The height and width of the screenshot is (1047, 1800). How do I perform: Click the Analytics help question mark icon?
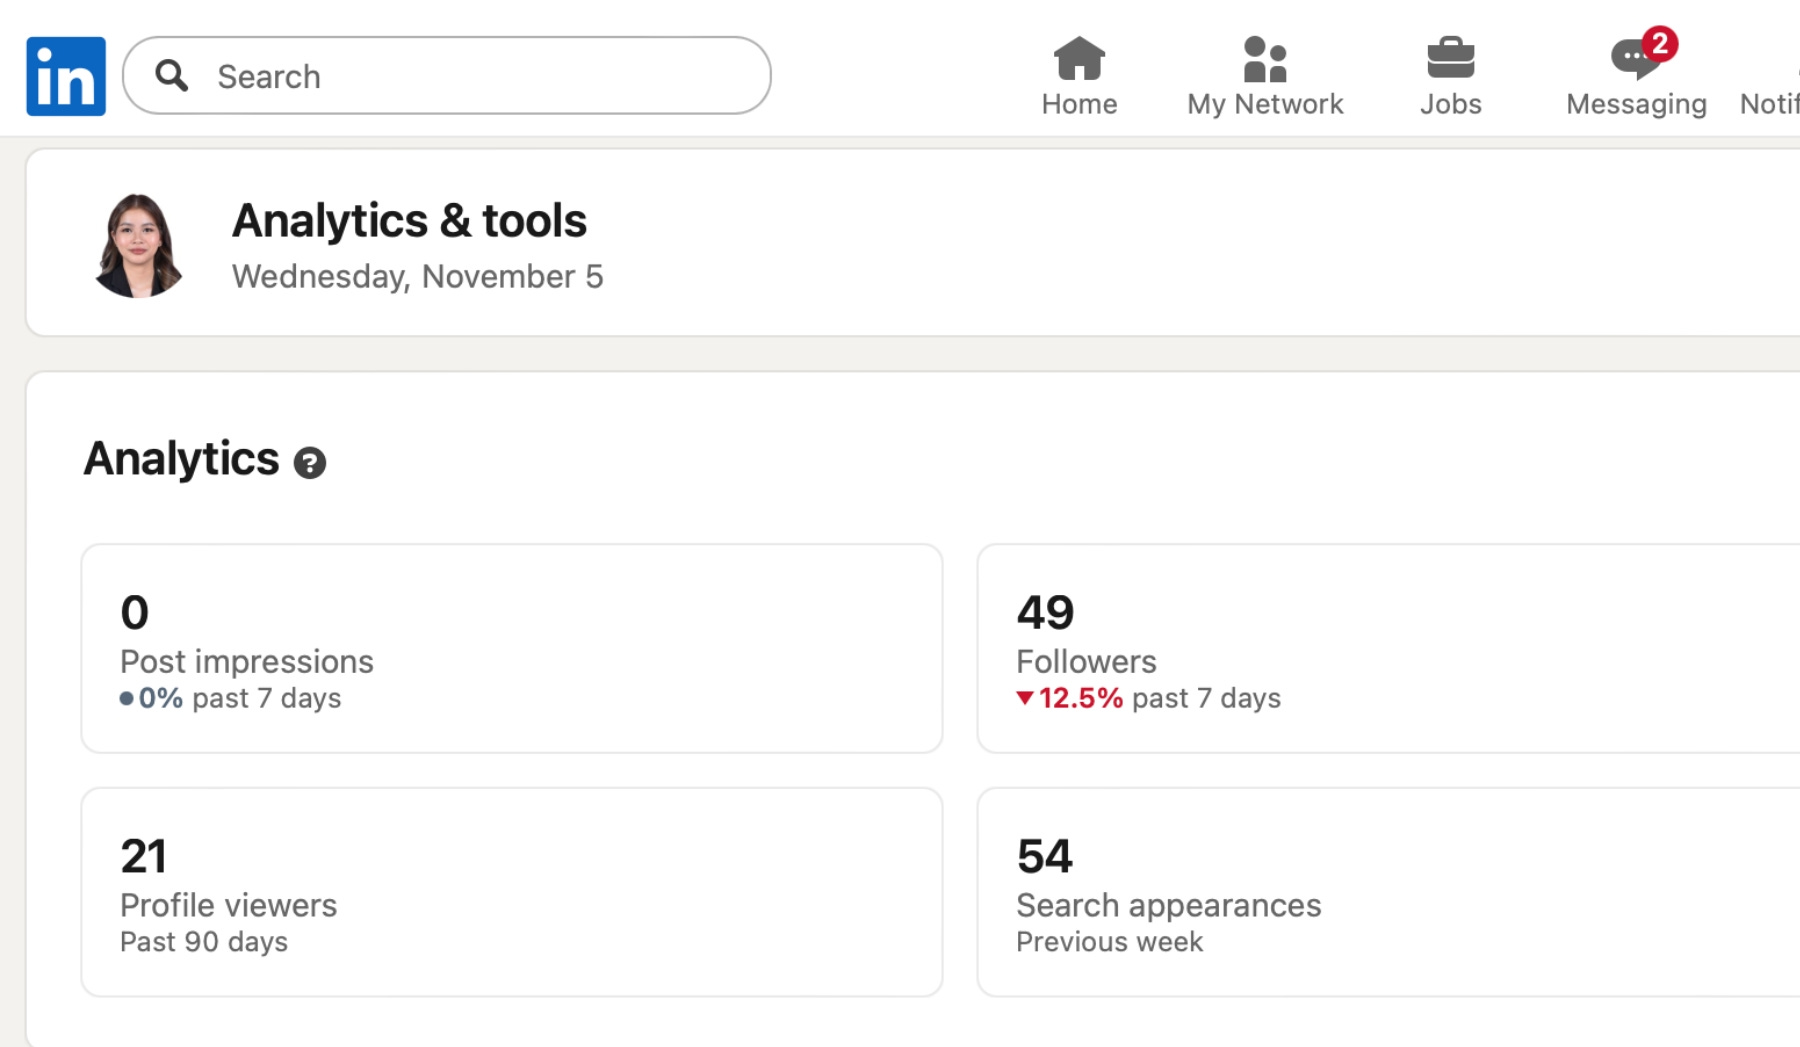(310, 462)
